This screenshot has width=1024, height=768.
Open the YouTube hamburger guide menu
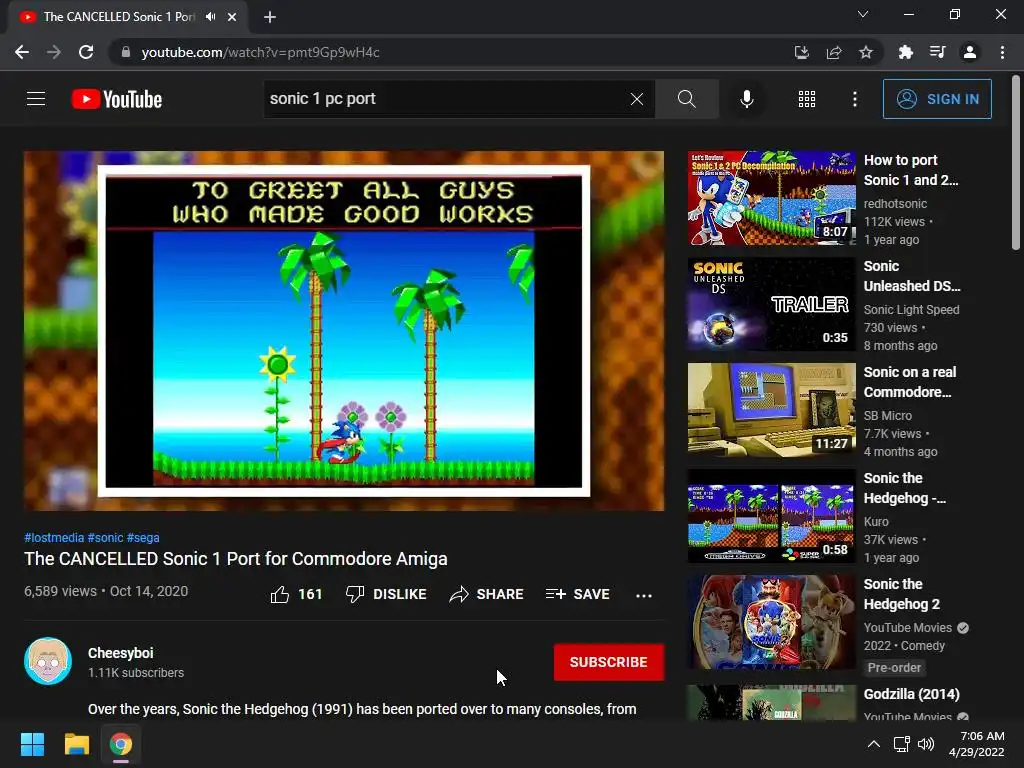36,99
